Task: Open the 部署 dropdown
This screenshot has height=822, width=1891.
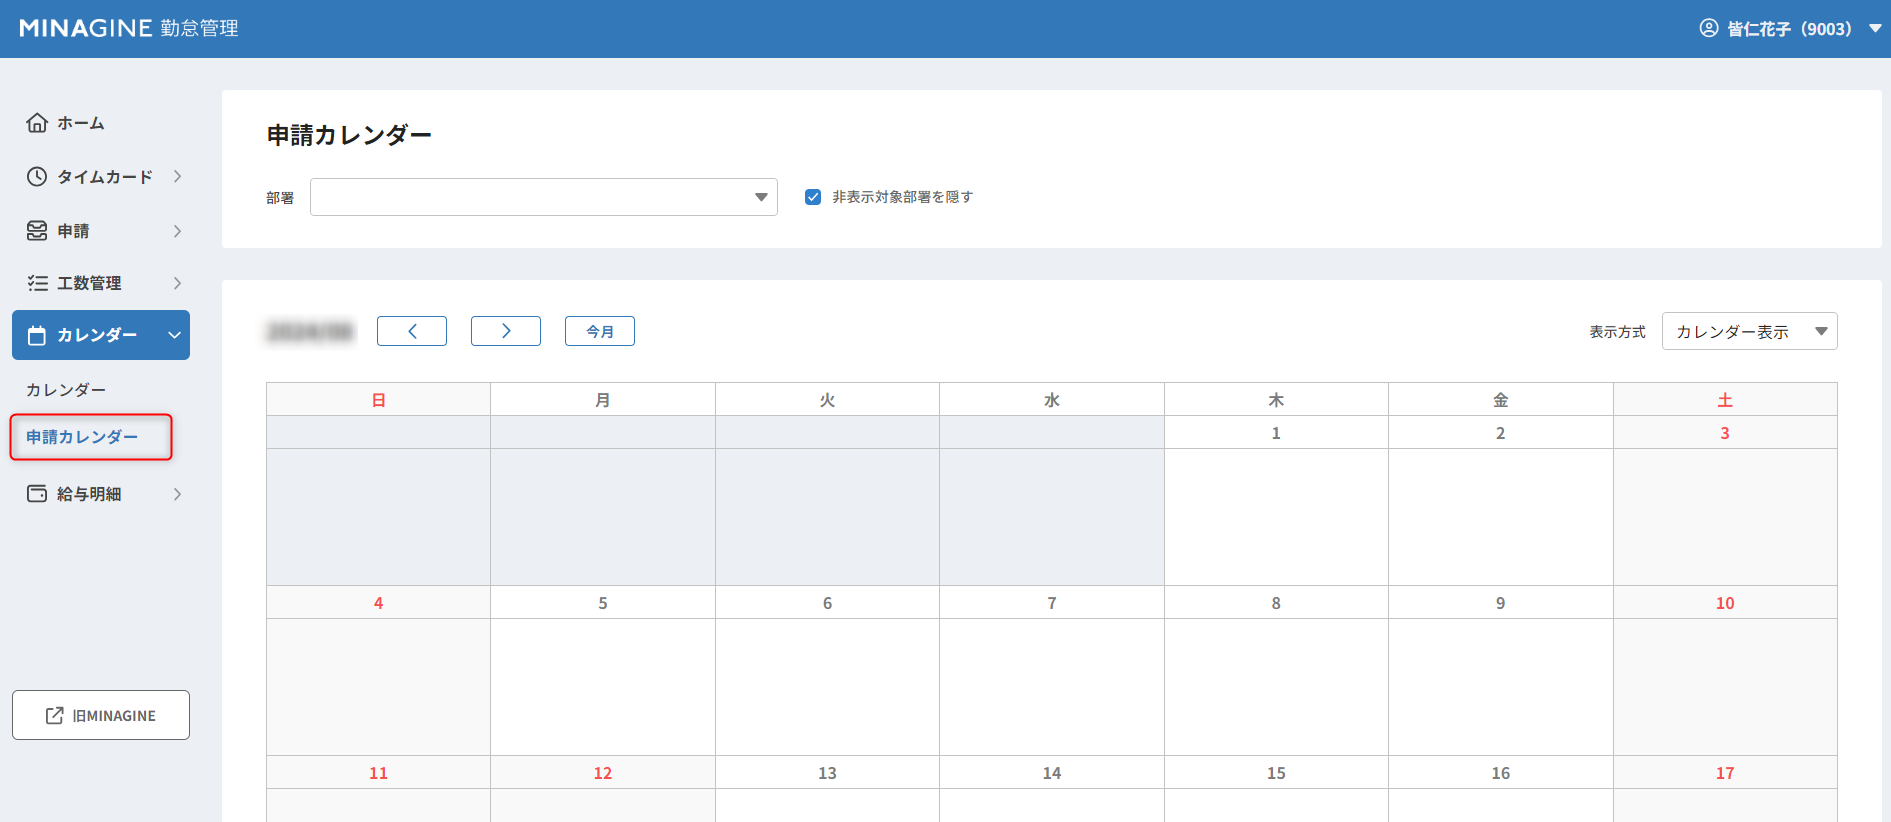Action: pos(544,197)
